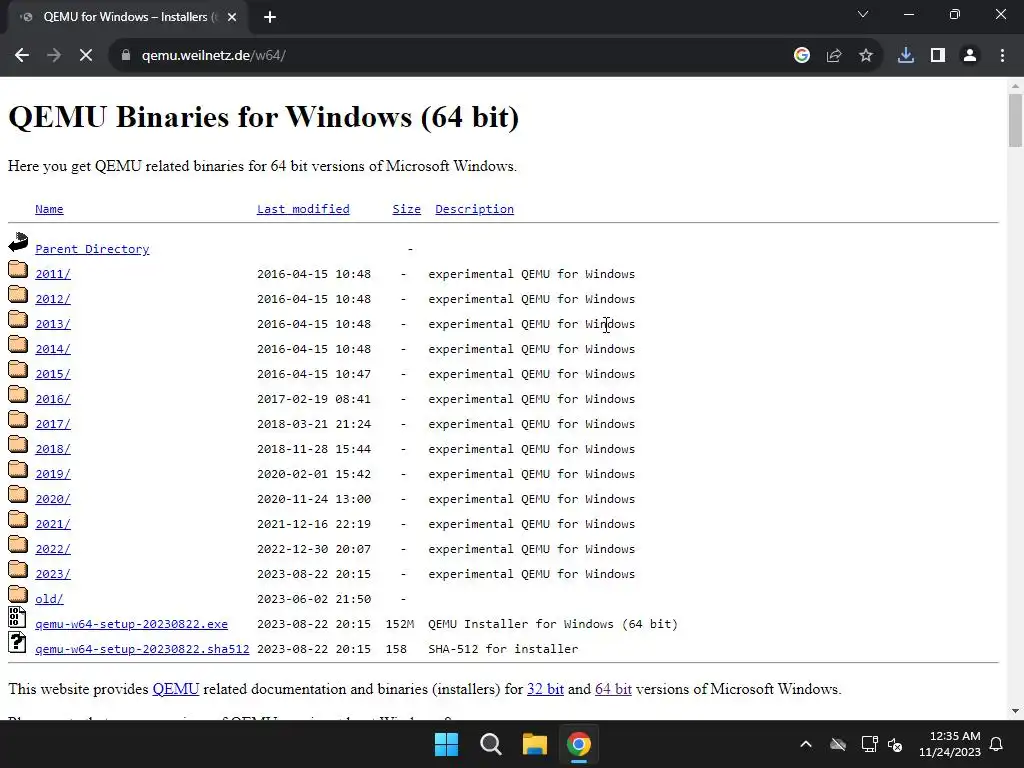1024x768 pixels.
Task: Open the OneDrive tray icon
Action: click(838, 744)
